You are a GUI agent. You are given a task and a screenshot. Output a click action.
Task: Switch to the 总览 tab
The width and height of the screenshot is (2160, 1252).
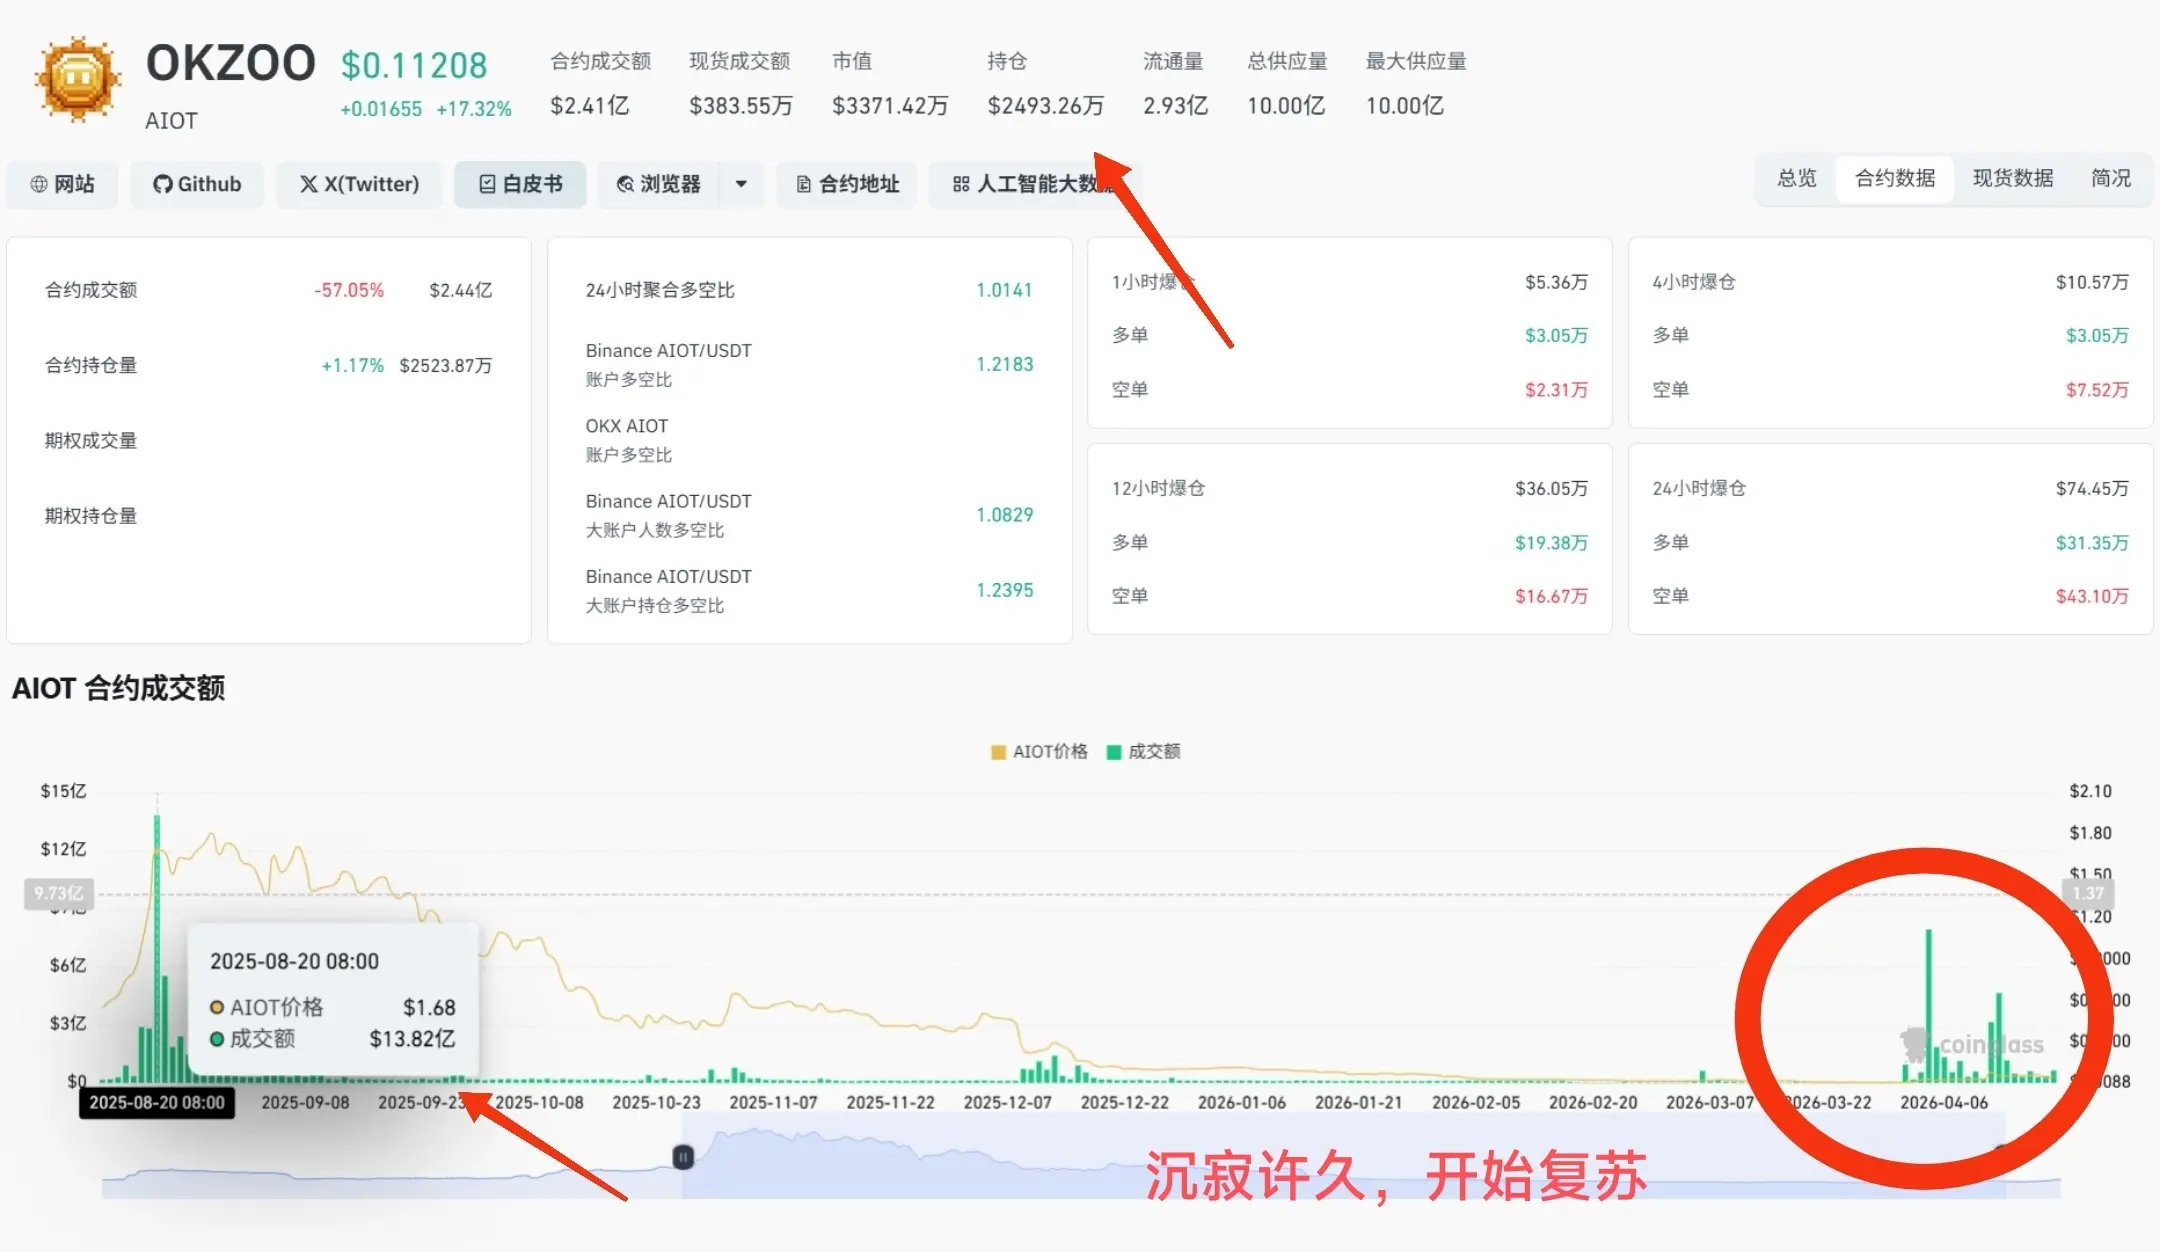pos(1796,178)
